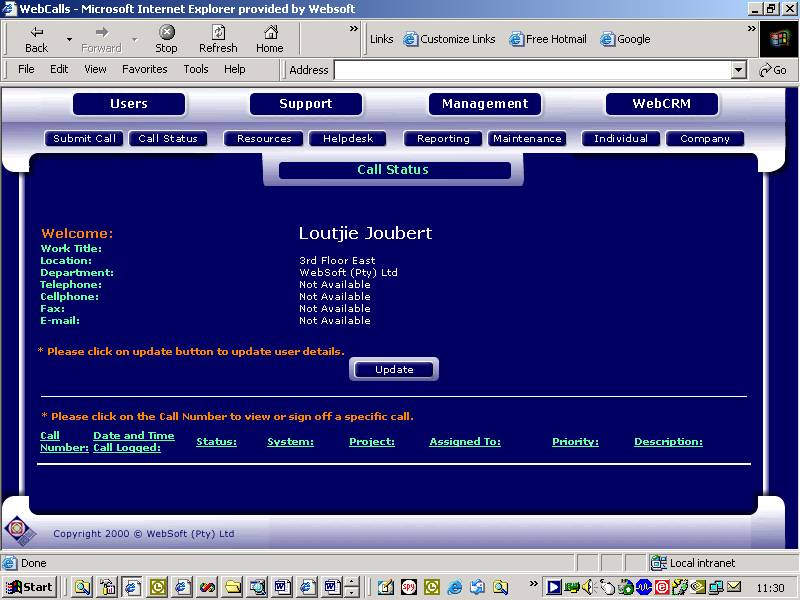Click the Status column header link
Viewport: 800px width, 600px height.
(216, 442)
